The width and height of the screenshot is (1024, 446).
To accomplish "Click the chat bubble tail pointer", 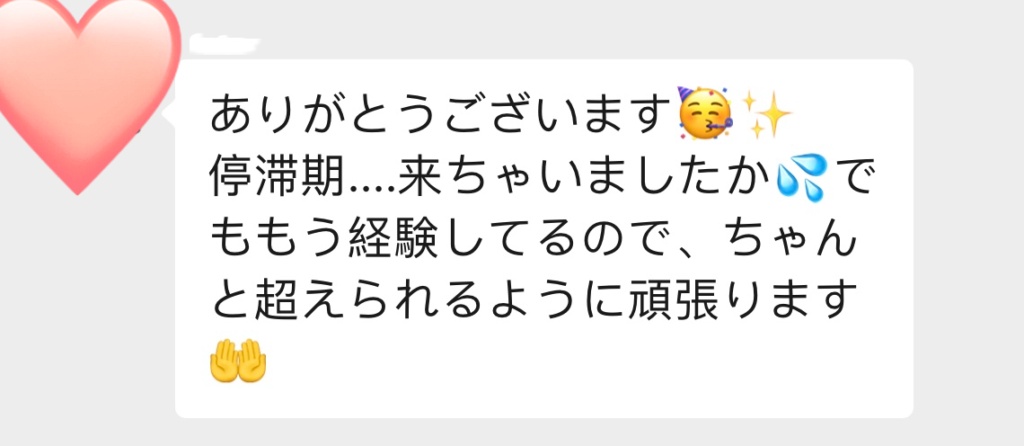I will coord(169,115).
